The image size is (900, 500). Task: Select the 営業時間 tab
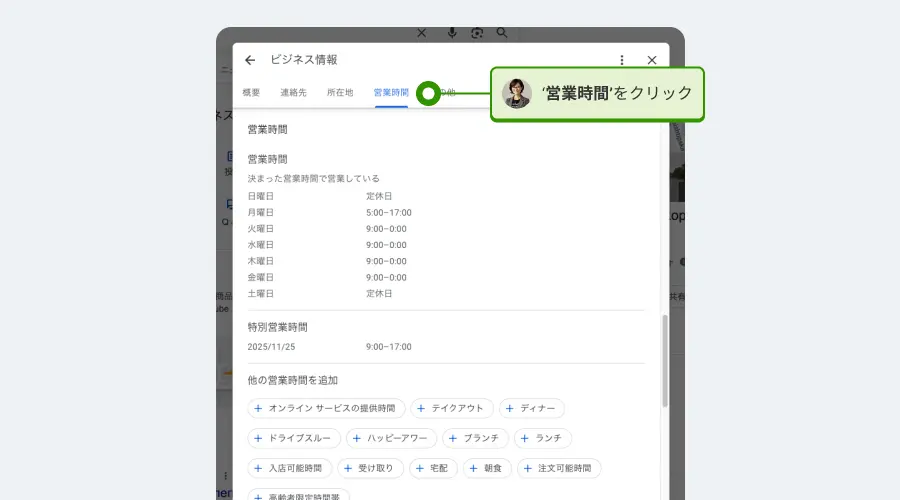click(390, 93)
